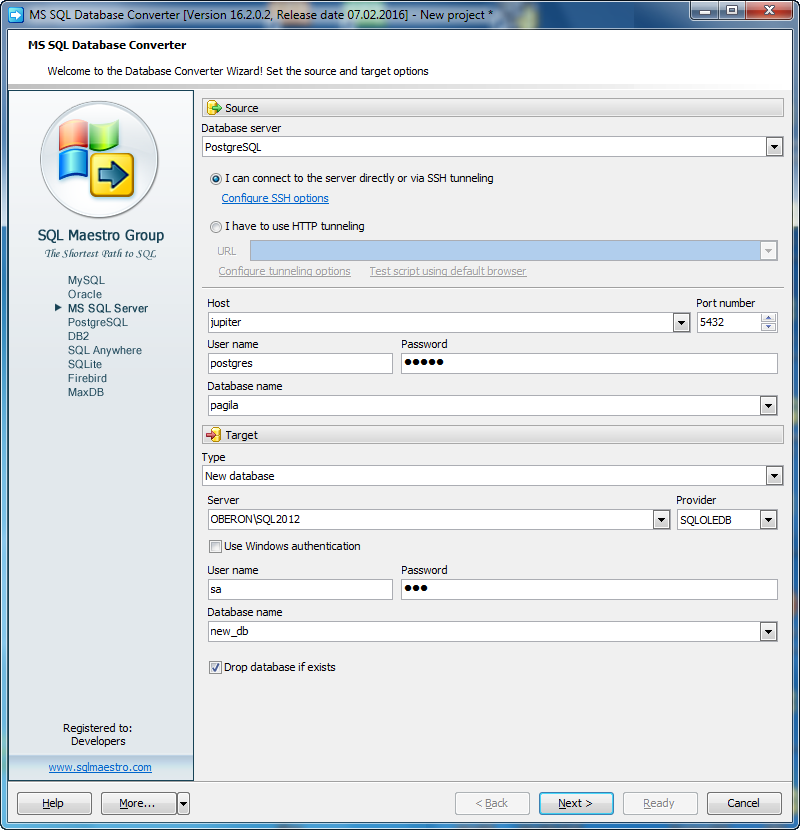Click arrow marker beside MS SQL Server
800x830 pixels.
coord(58,309)
